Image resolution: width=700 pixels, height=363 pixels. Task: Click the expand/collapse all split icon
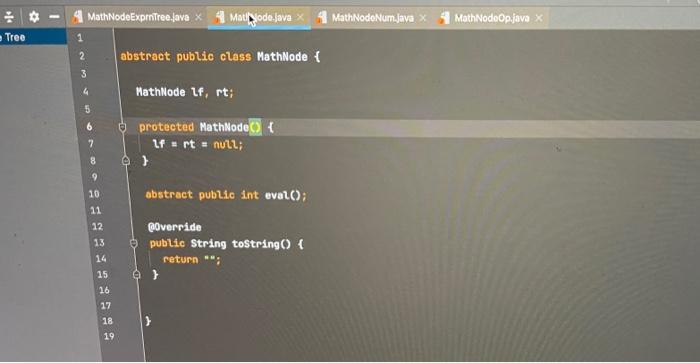click(x=9, y=17)
